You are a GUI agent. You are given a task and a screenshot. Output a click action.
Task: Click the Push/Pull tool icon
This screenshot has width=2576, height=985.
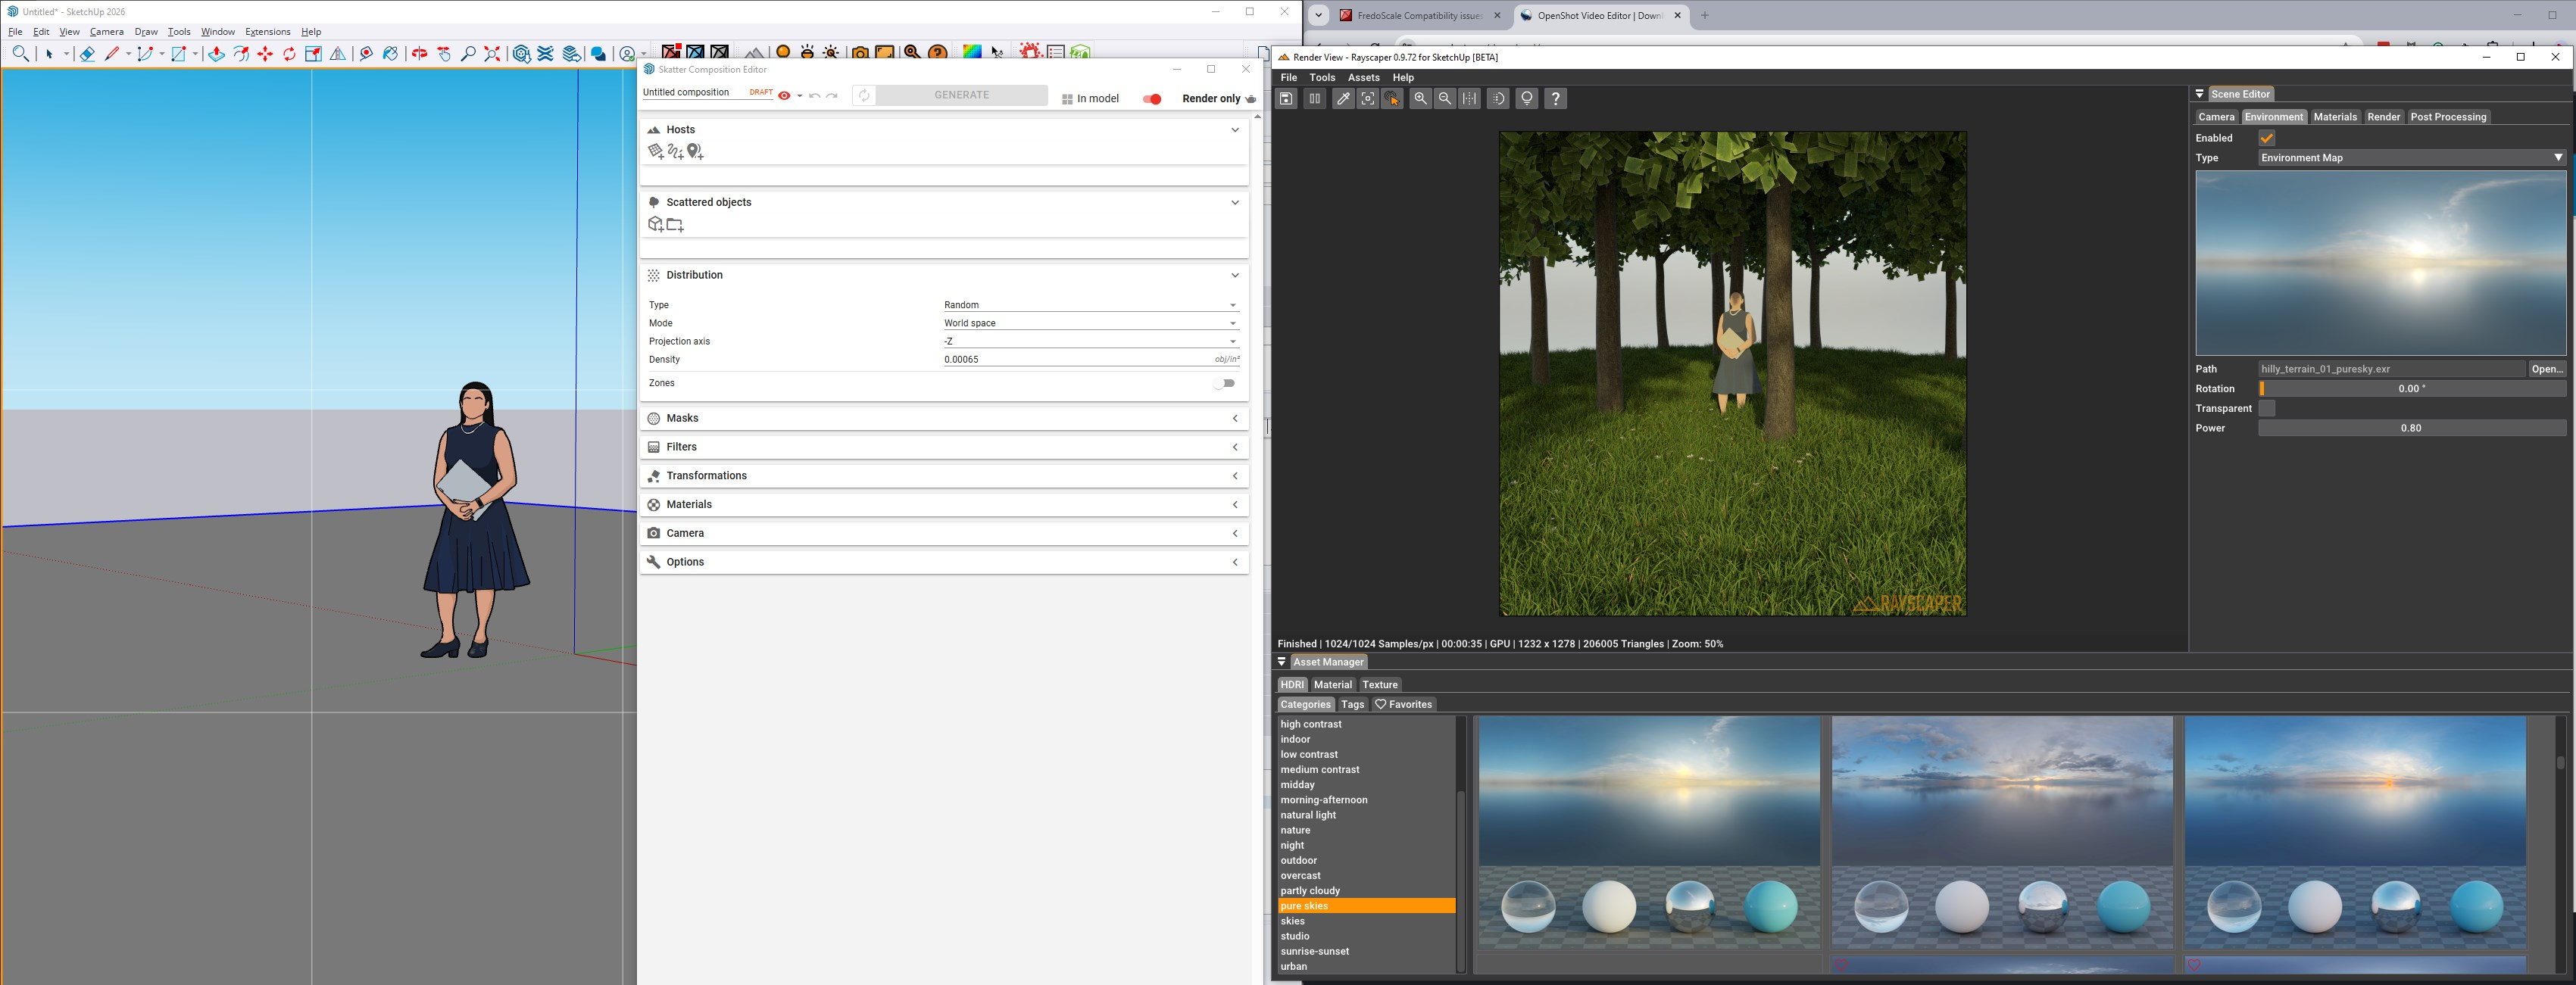tap(216, 54)
